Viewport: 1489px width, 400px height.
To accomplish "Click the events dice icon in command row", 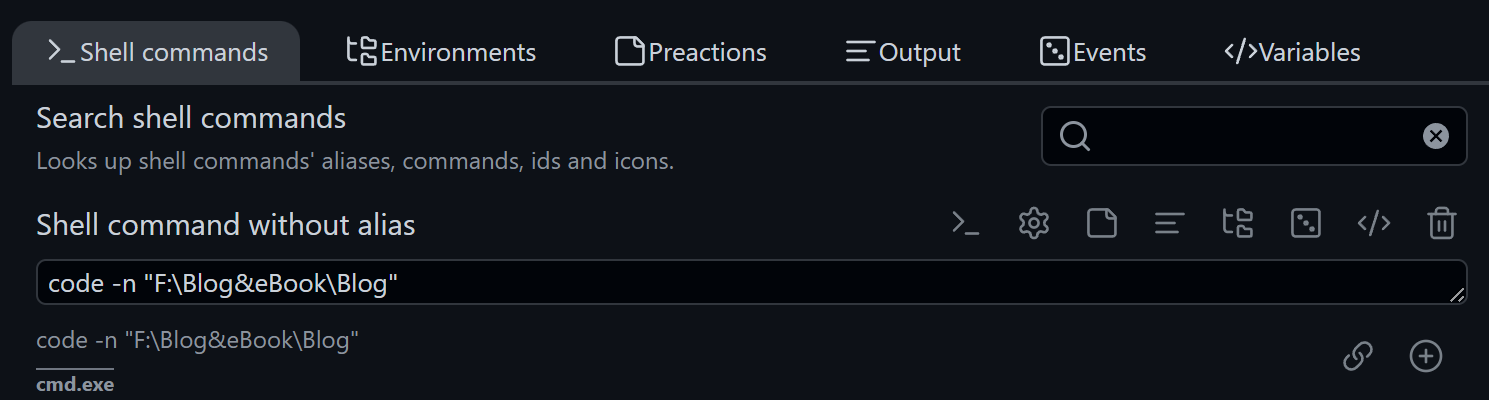I will [1306, 224].
